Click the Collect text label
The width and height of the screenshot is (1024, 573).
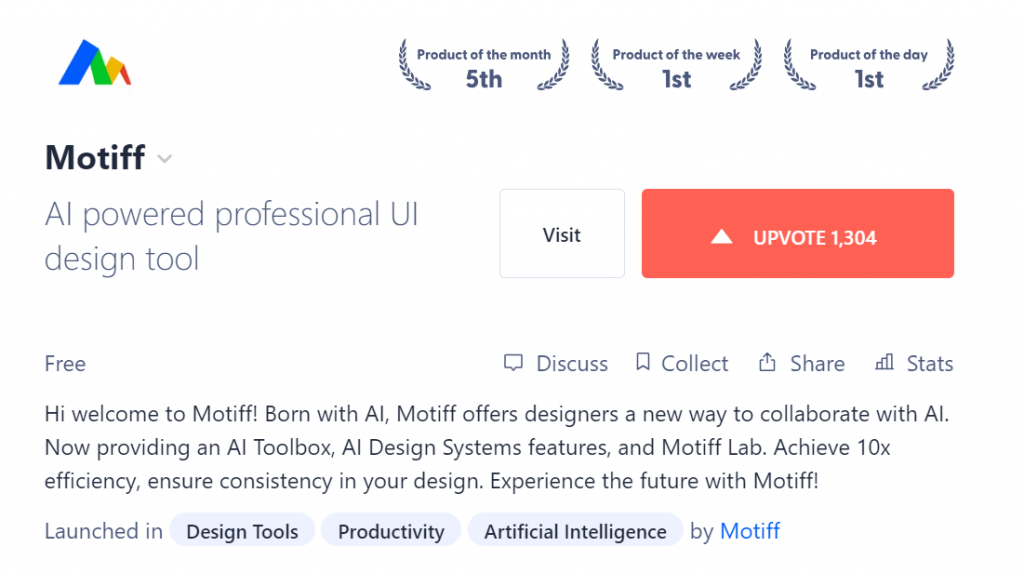click(695, 363)
